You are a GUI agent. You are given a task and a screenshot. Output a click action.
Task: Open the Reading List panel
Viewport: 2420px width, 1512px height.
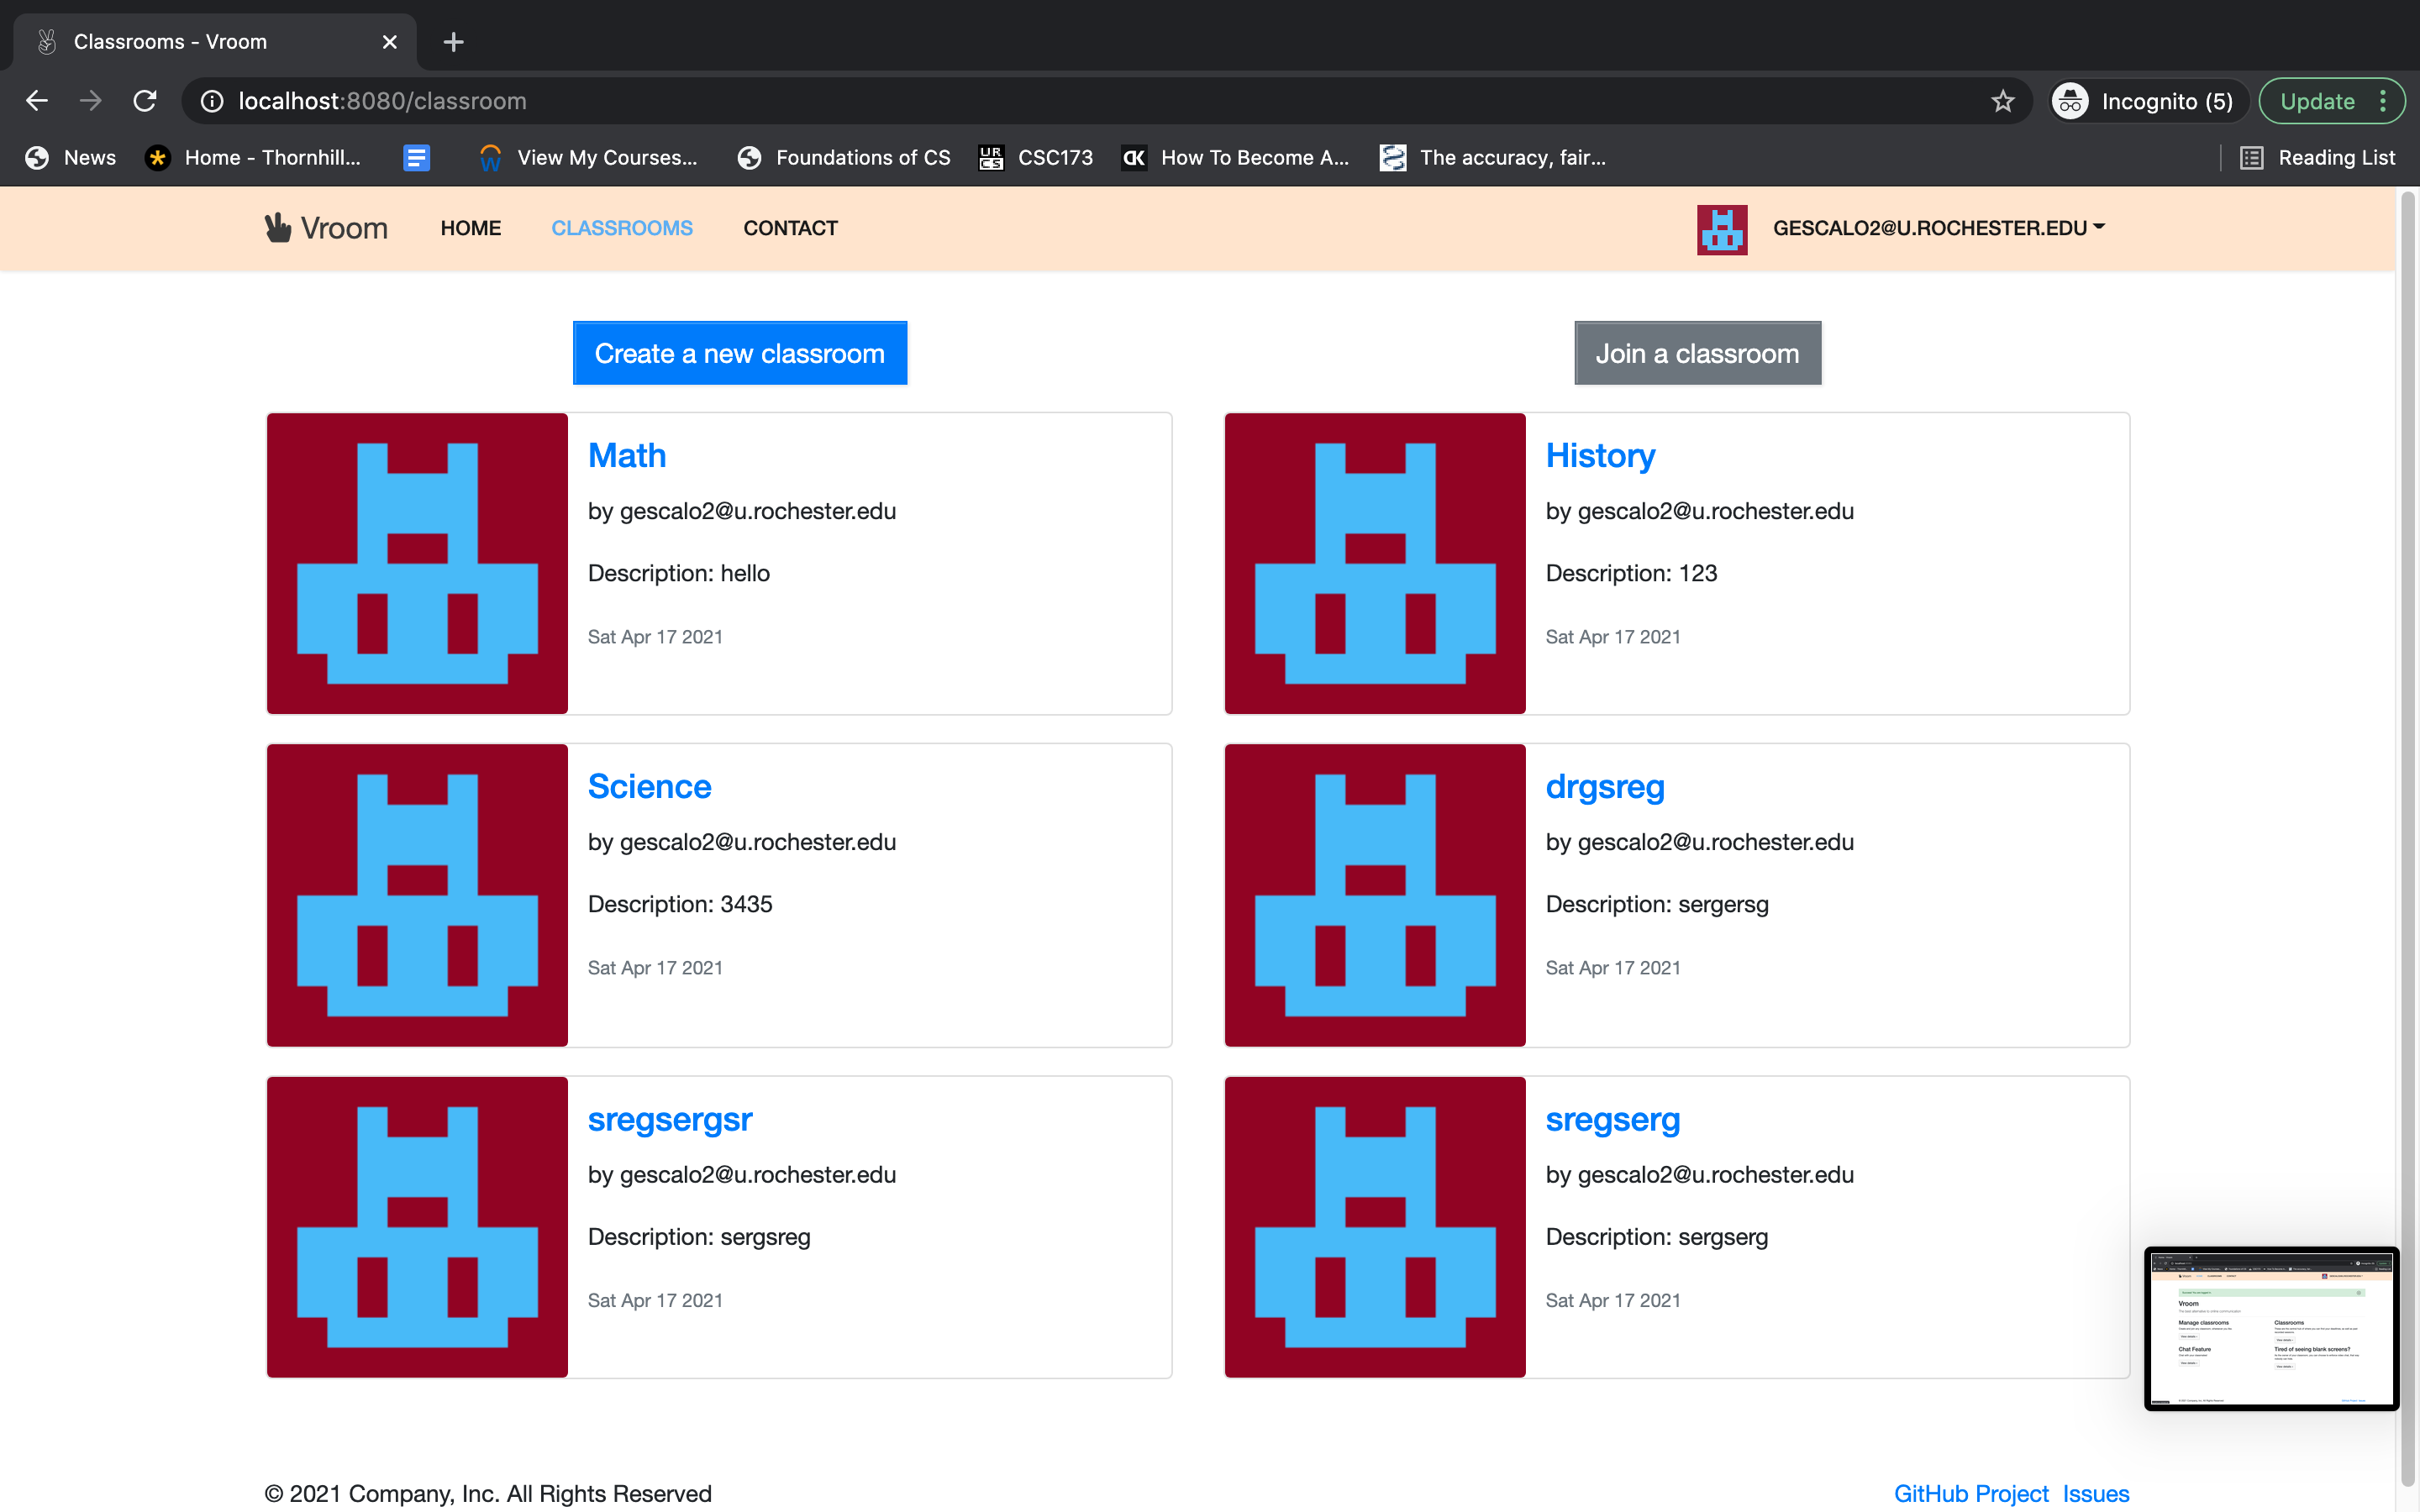(x=2317, y=158)
